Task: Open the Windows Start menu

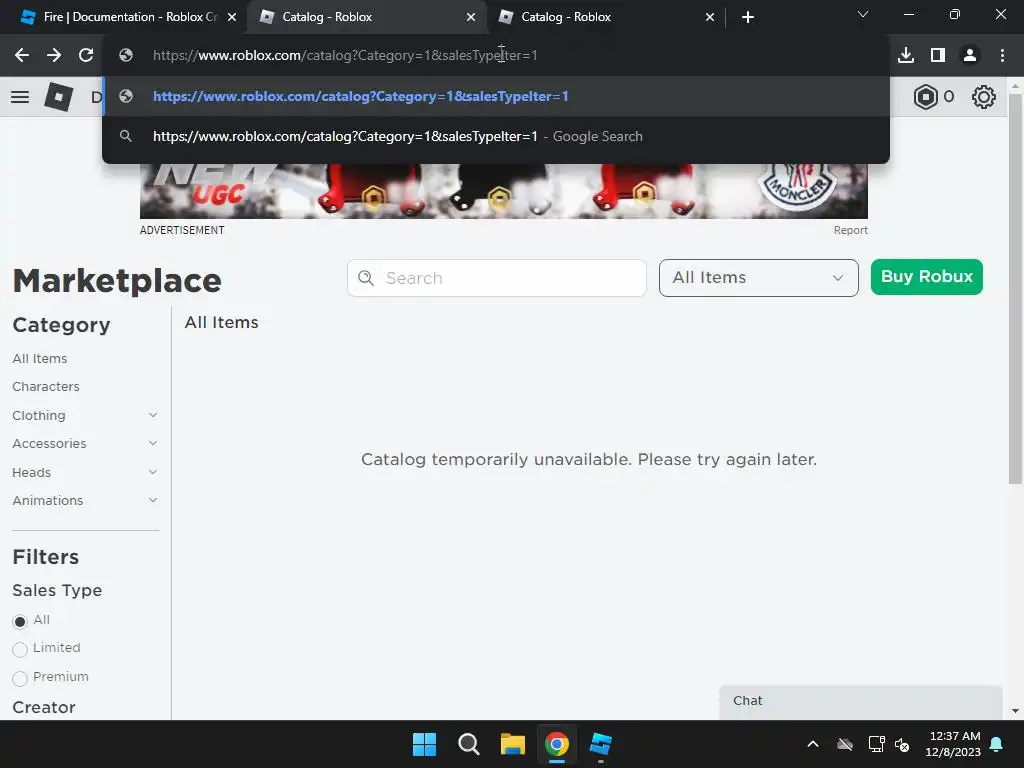Action: tap(424, 744)
